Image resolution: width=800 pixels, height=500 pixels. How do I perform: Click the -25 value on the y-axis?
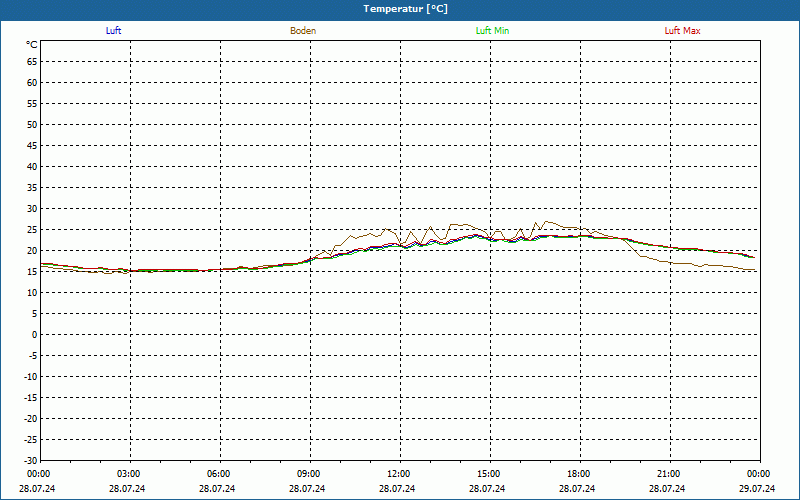pyautogui.click(x=31, y=440)
